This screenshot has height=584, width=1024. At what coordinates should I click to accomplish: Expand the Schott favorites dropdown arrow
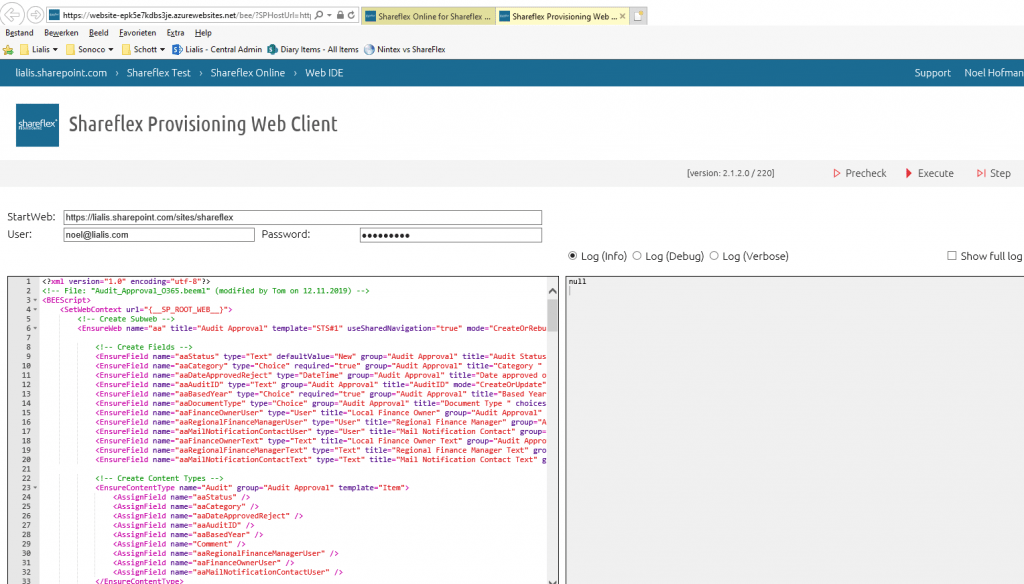tap(162, 50)
